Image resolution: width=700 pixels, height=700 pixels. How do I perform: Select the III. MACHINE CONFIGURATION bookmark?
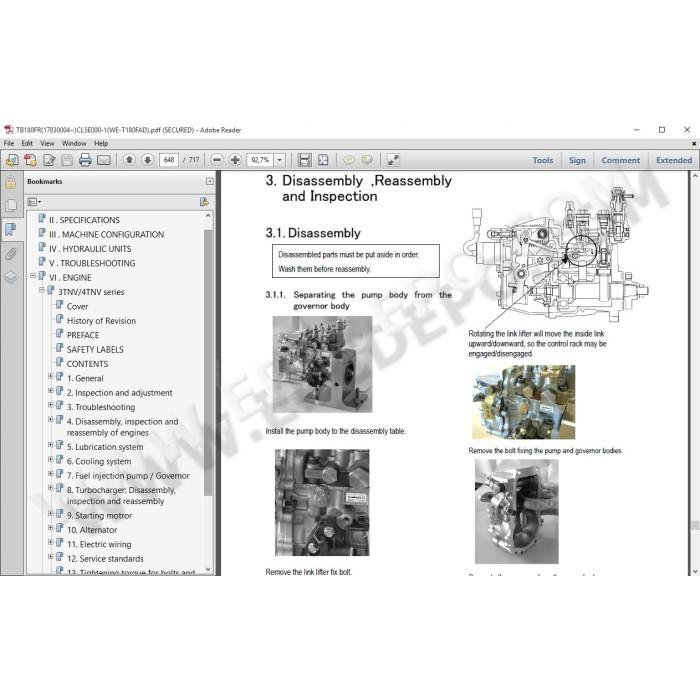pyautogui.click(x=106, y=234)
